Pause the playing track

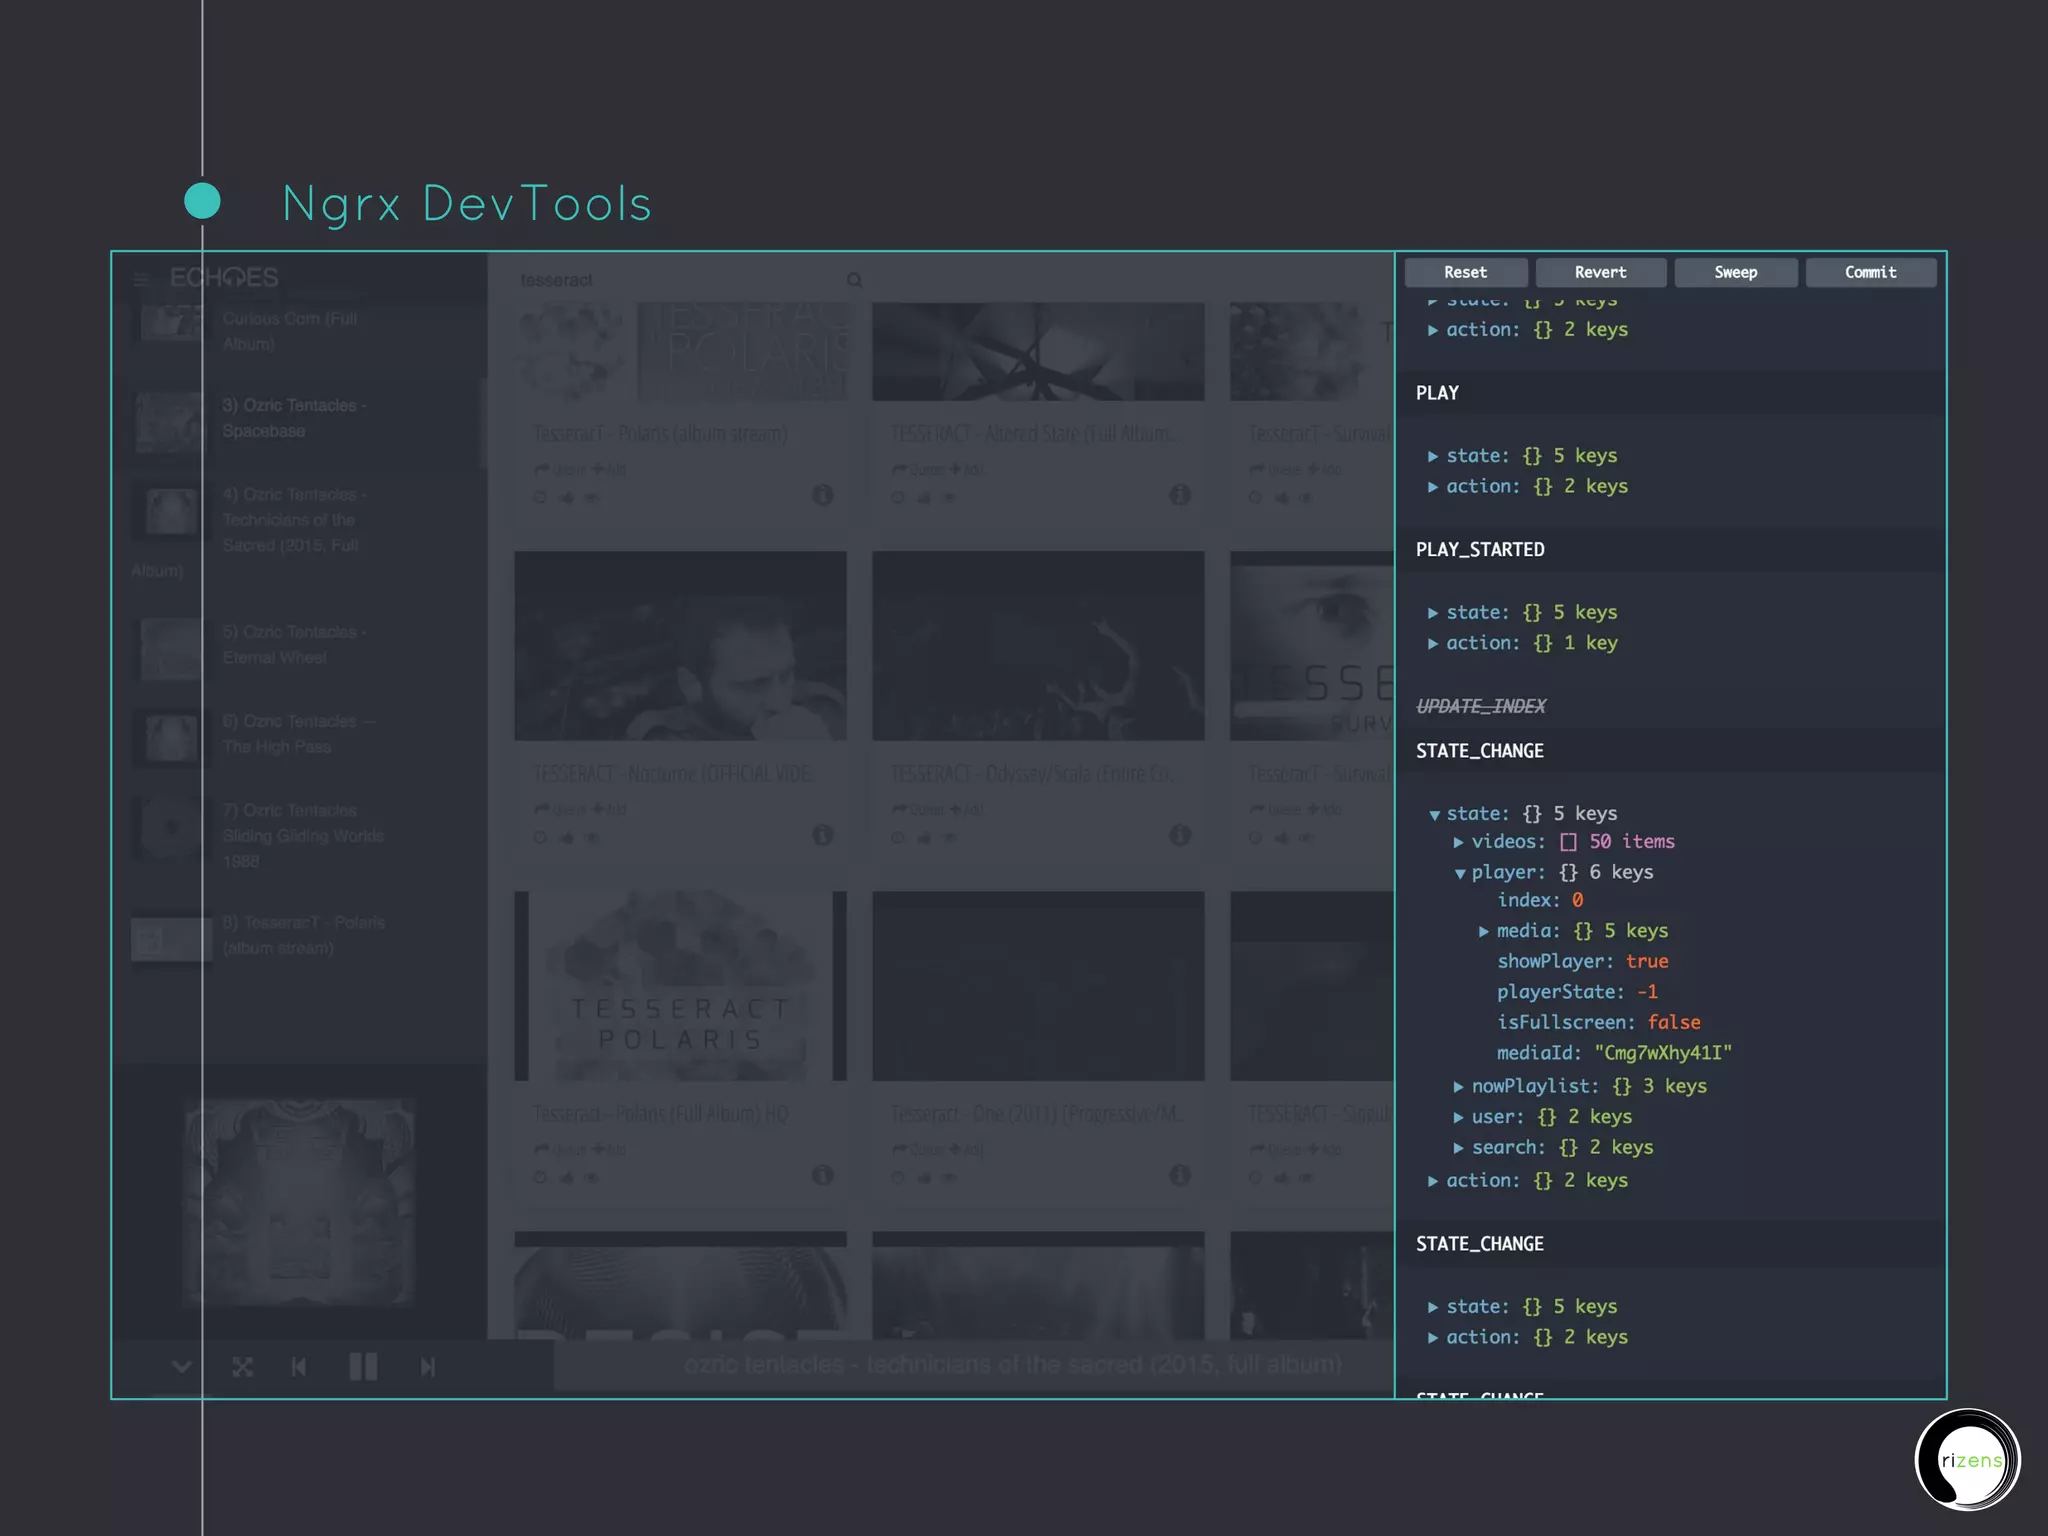(x=363, y=1366)
